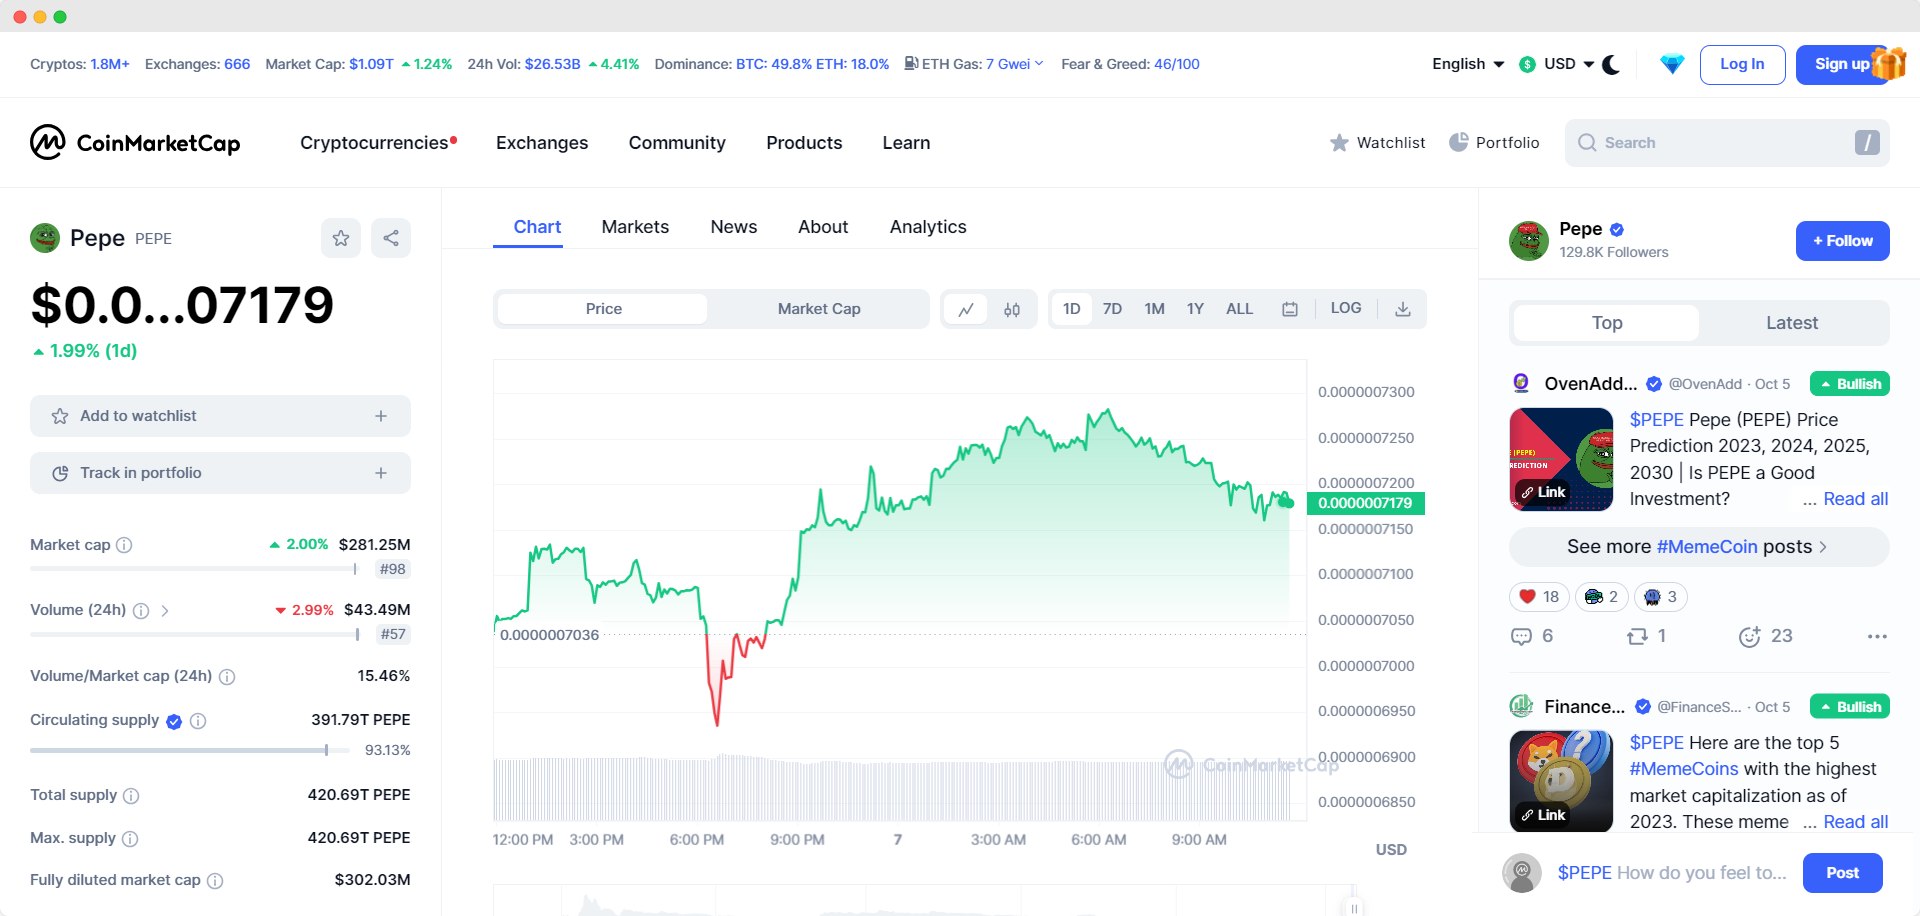Click the Log In button

point(1742,65)
